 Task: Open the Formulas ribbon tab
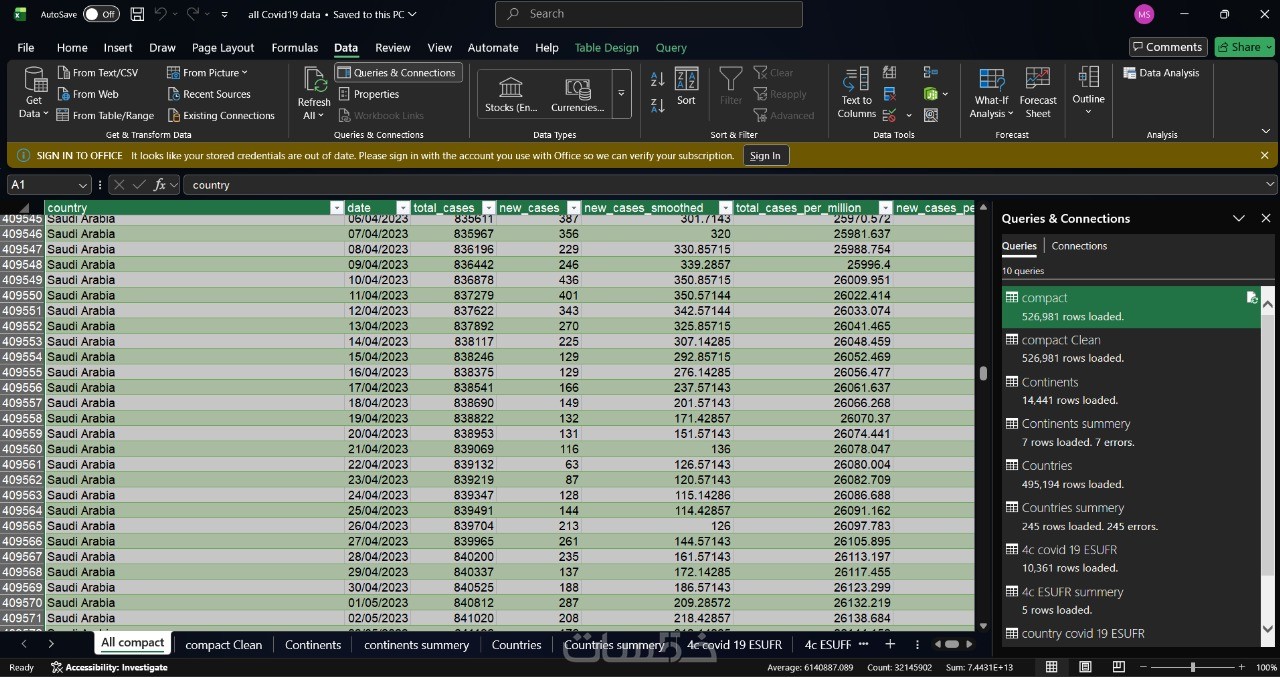tap(295, 47)
